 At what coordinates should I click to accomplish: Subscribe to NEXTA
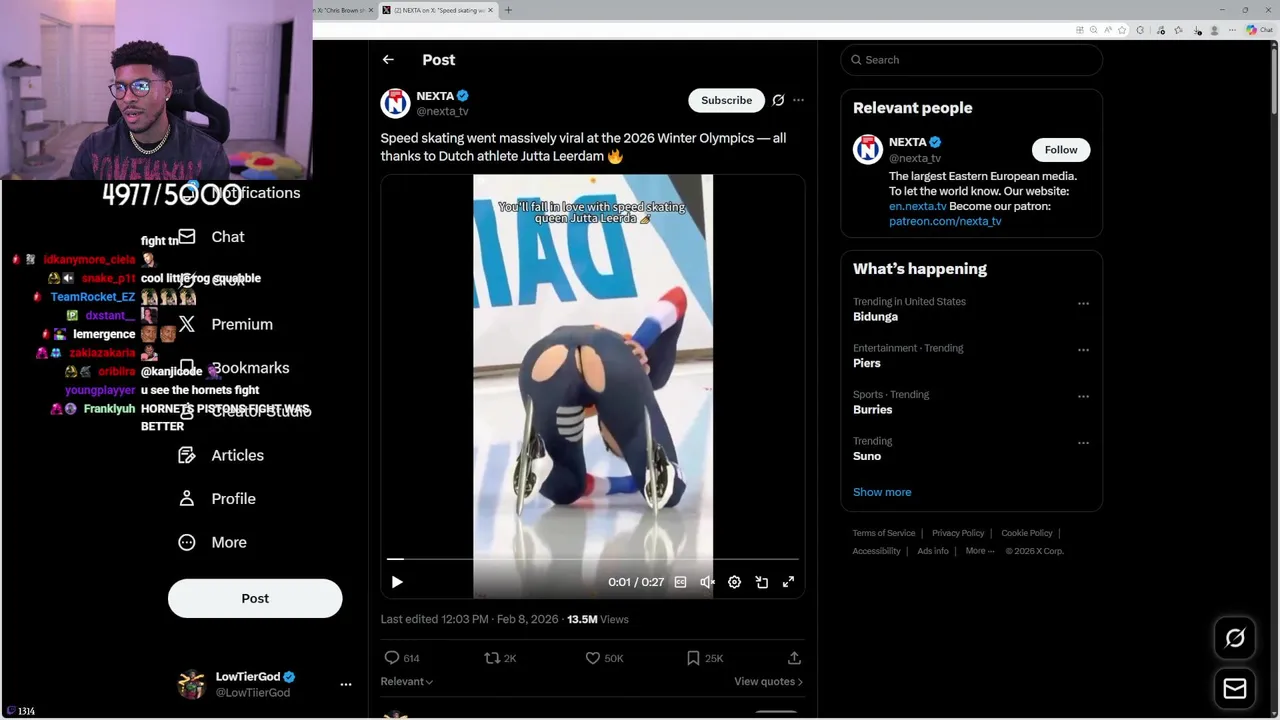[x=726, y=100]
